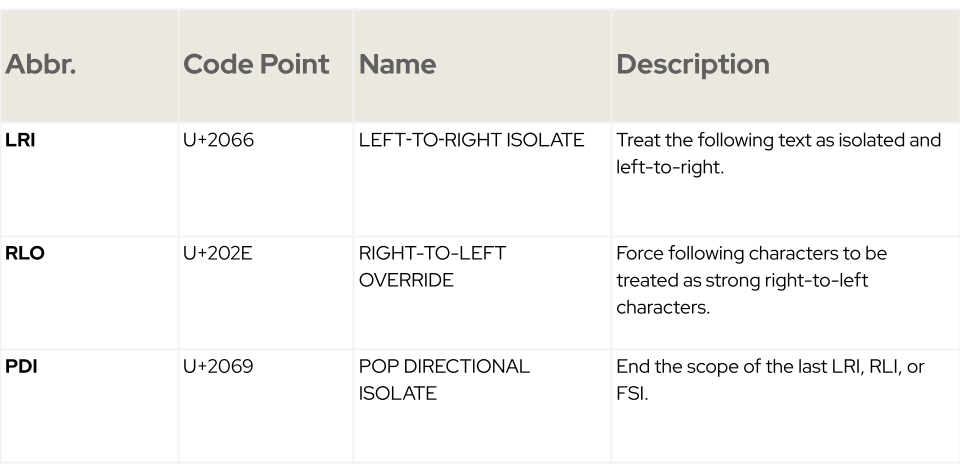Click the description for LRI row
This screenshot has width=960, height=473.
[778, 154]
